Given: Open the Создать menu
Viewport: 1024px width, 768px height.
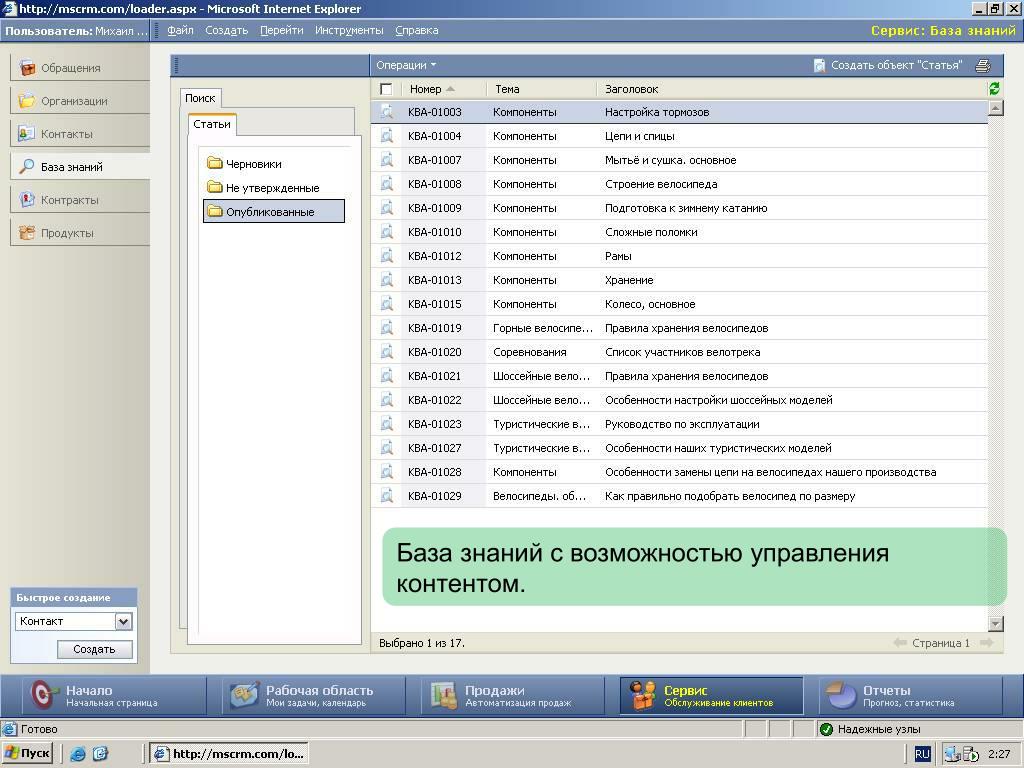Looking at the screenshot, I should click(x=227, y=30).
